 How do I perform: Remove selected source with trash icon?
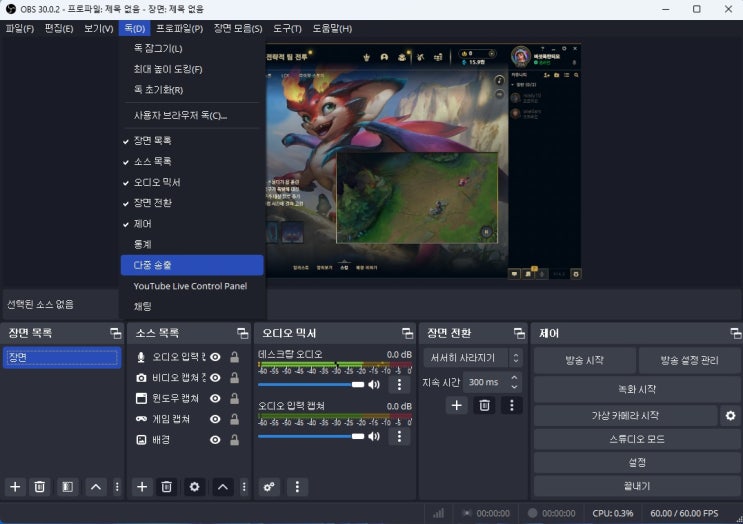(x=167, y=487)
